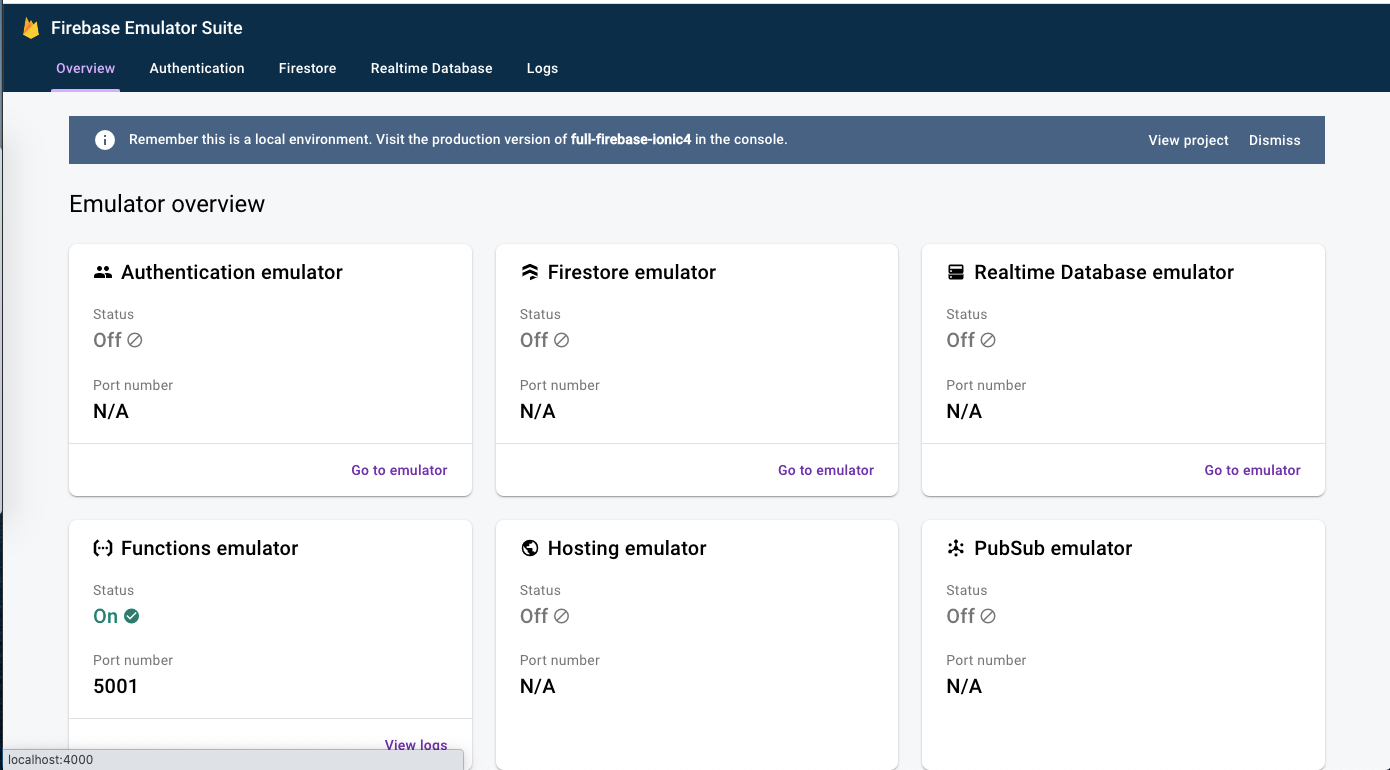
Task: Go to emulator in Firestore card
Action: [826, 470]
